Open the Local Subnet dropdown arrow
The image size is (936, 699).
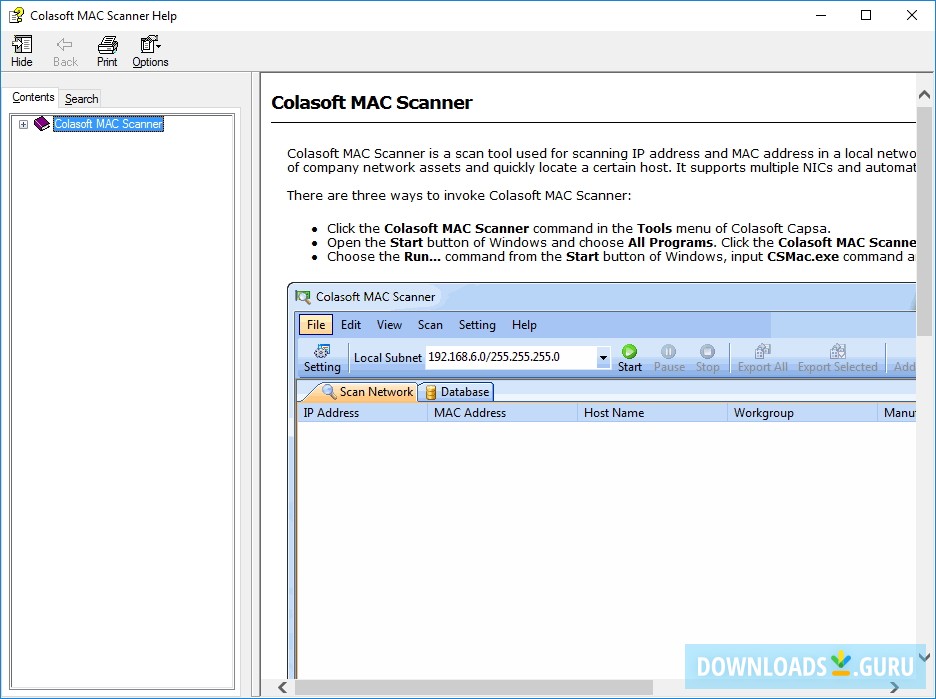[x=604, y=358]
